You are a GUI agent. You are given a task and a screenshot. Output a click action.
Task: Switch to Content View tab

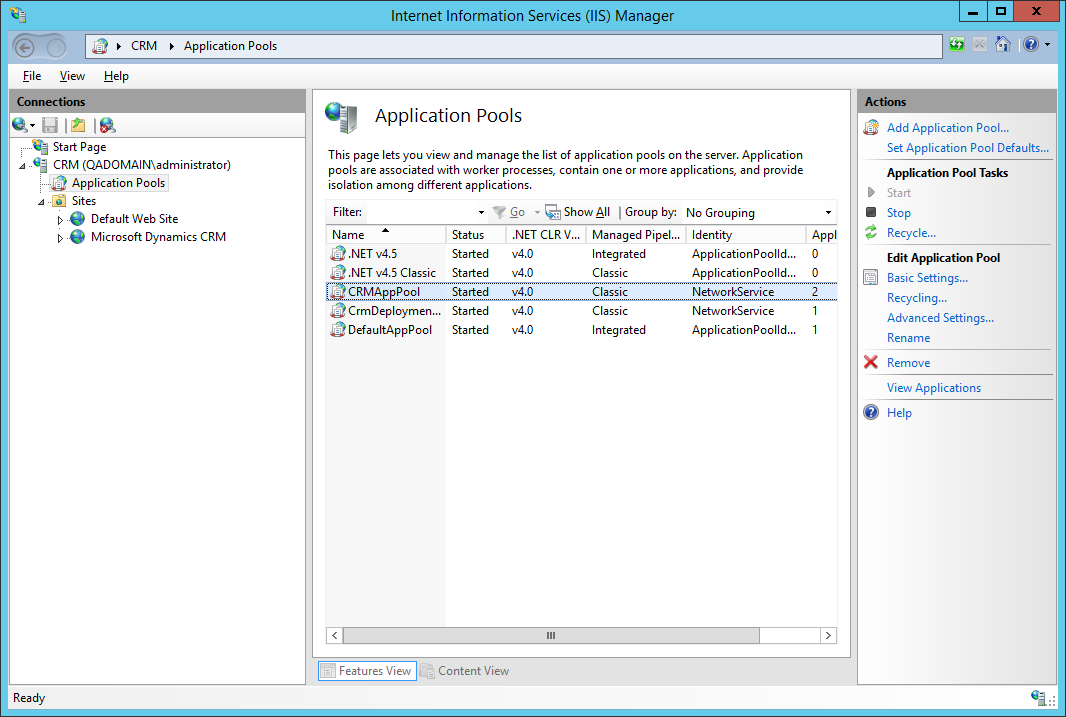click(x=465, y=671)
